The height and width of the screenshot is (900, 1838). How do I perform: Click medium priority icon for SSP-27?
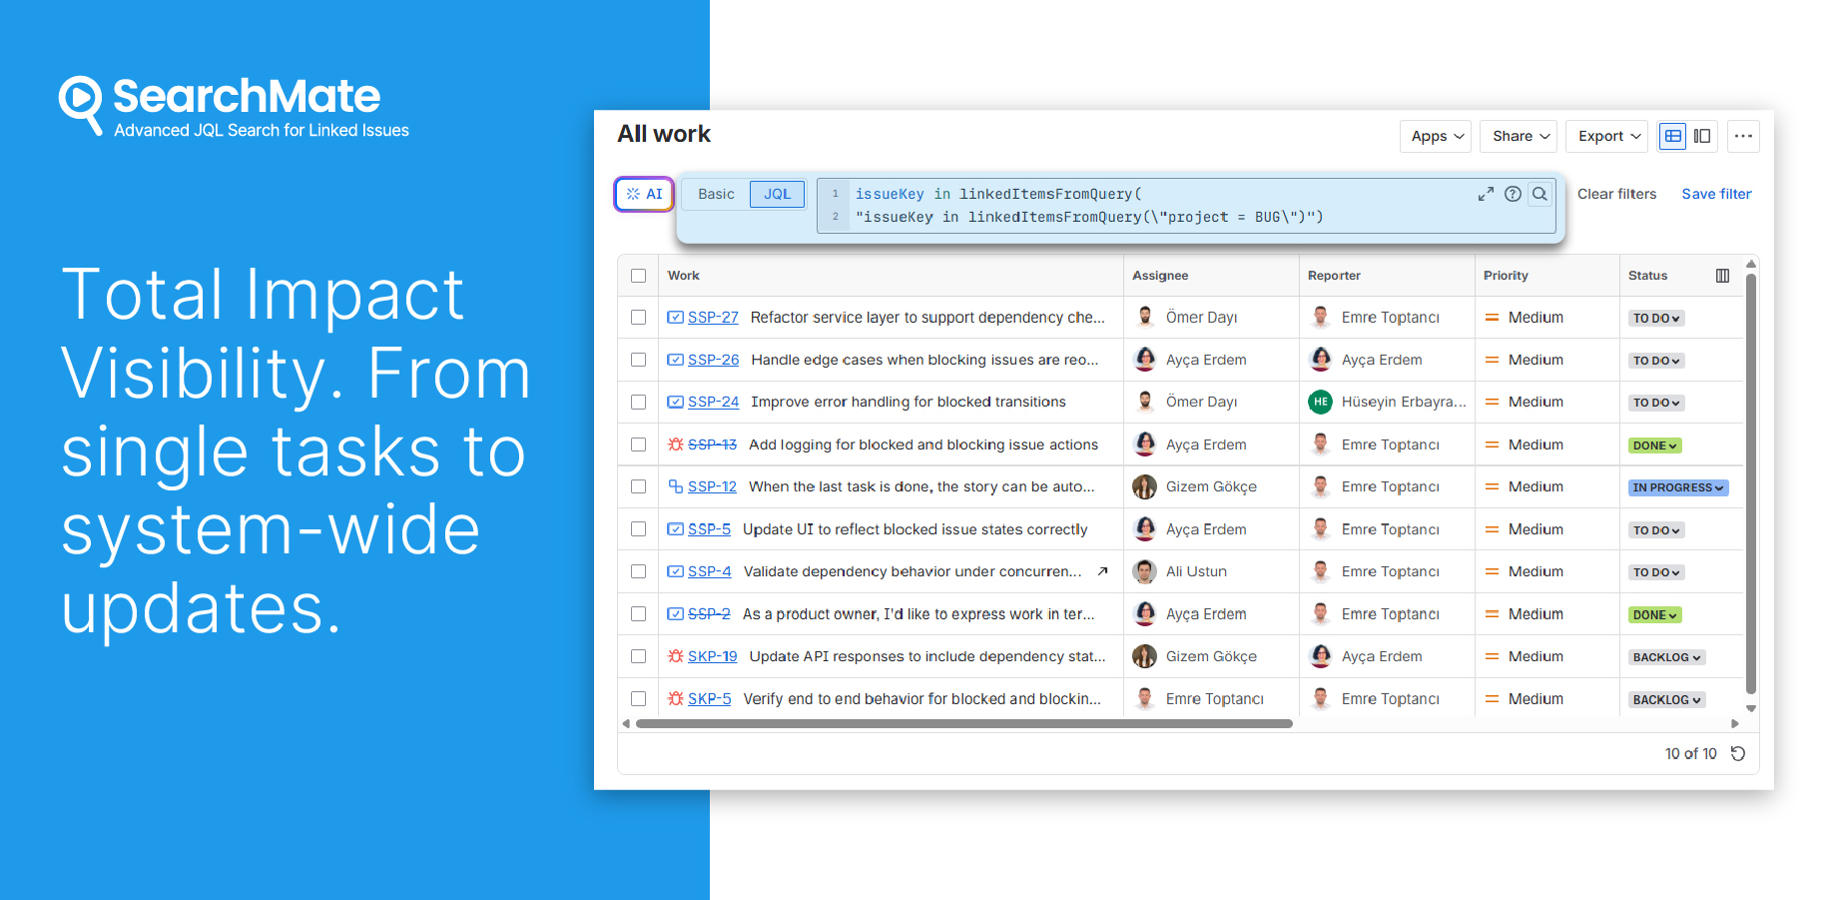(1492, 318)
